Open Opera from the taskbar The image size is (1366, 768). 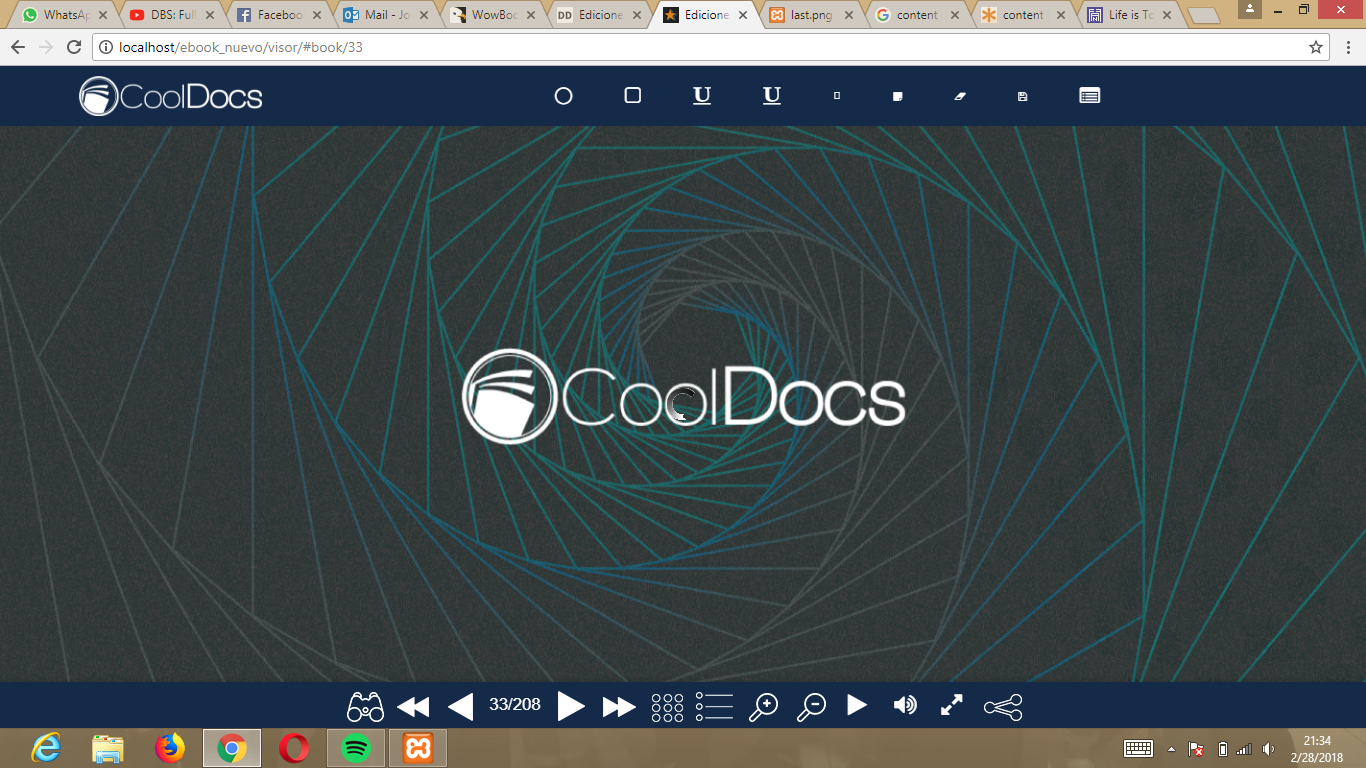tap(294, 747)
